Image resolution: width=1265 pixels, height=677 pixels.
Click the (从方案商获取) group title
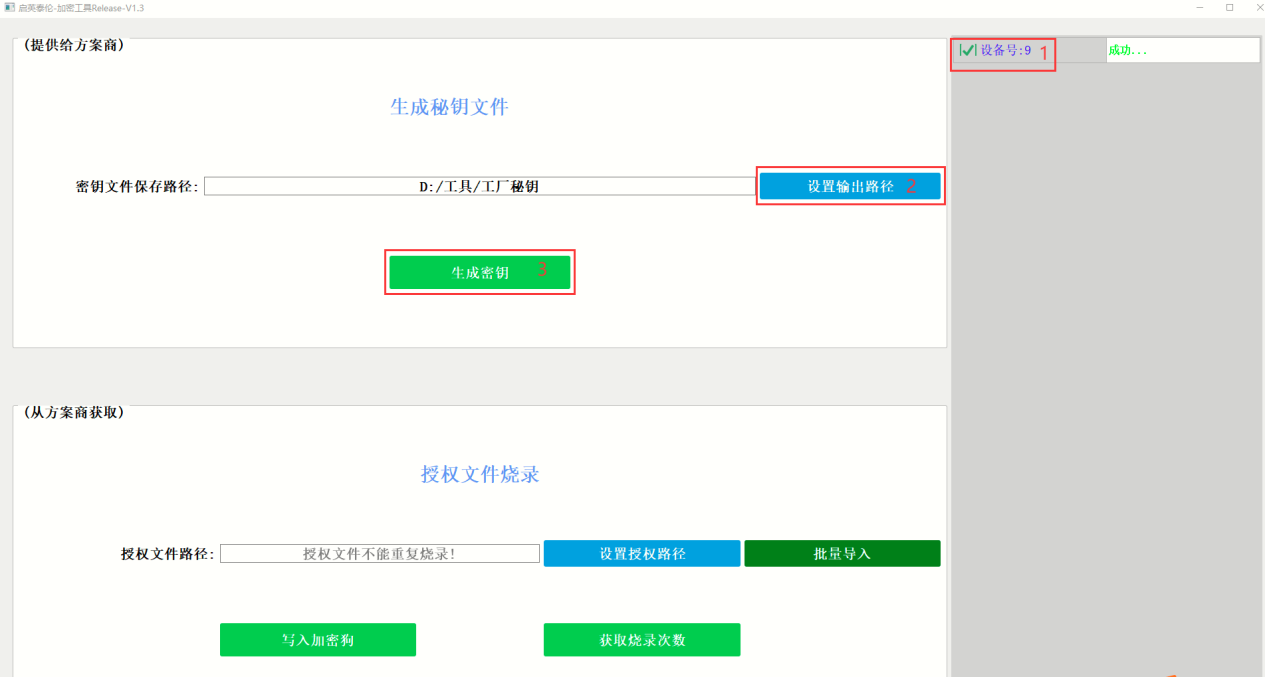point(73,412)
